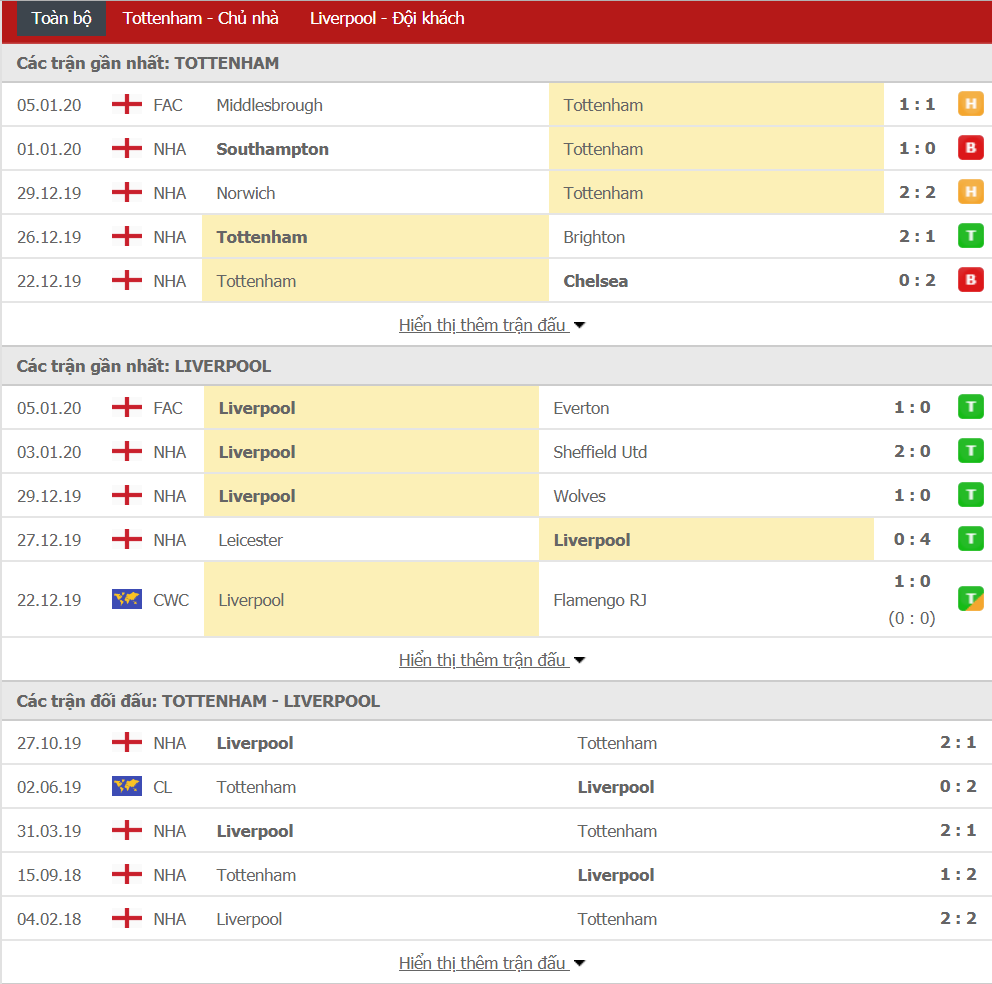The width and height of the screenshot is (992, 984).
Task: Click England flag icon on Middlesbrough row
Action: tap(126, 104)
